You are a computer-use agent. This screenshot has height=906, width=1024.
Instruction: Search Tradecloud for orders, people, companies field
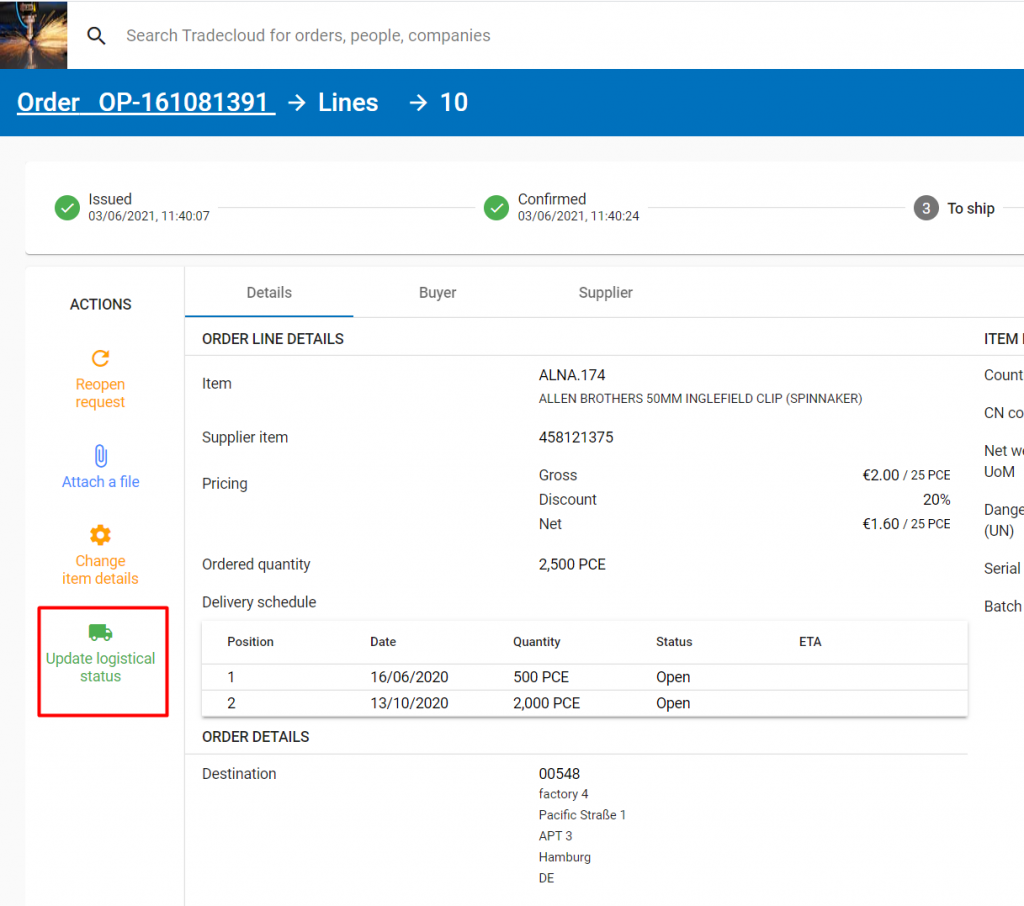pyautogui.click(x=308, y=35)
